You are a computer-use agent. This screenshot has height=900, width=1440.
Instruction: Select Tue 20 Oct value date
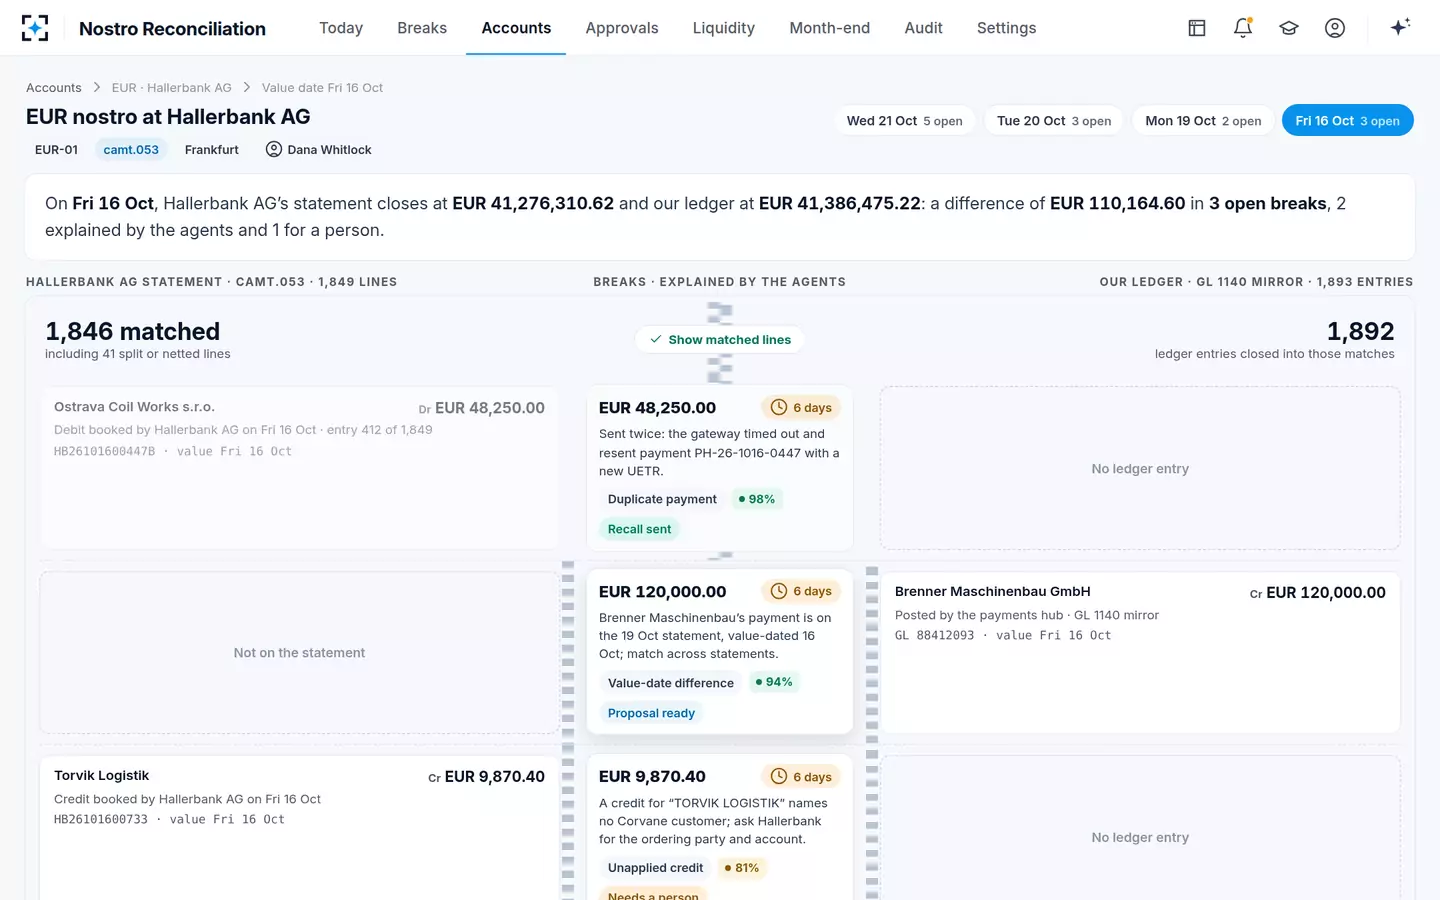click(x=1054, y=120)
